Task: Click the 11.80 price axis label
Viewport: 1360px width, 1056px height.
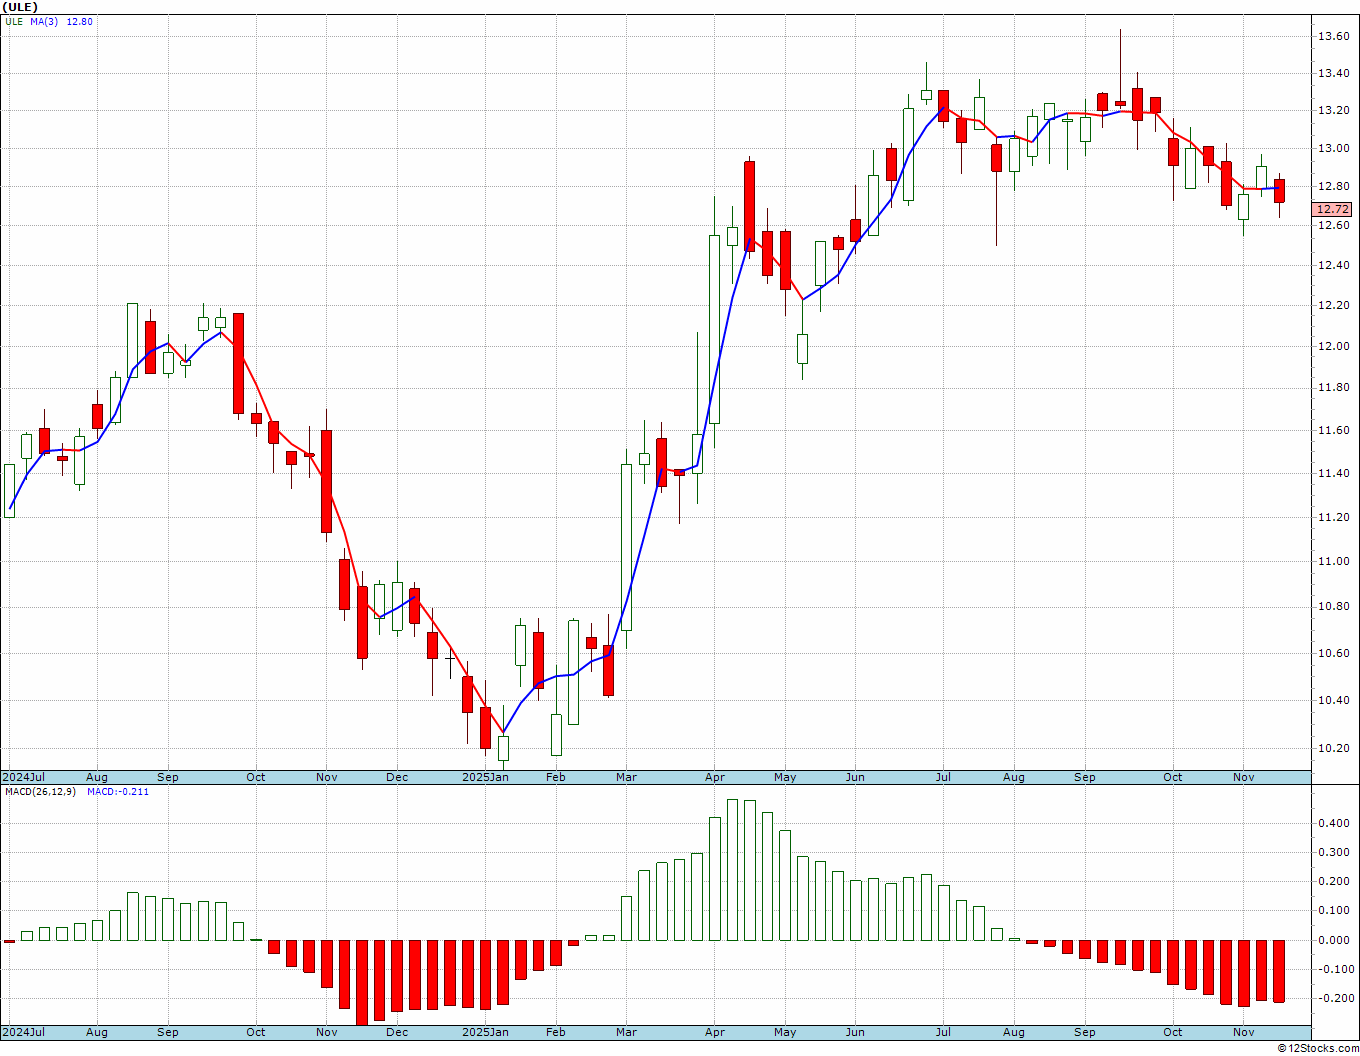Action: pyautogui.click(x=1334, y=387)
